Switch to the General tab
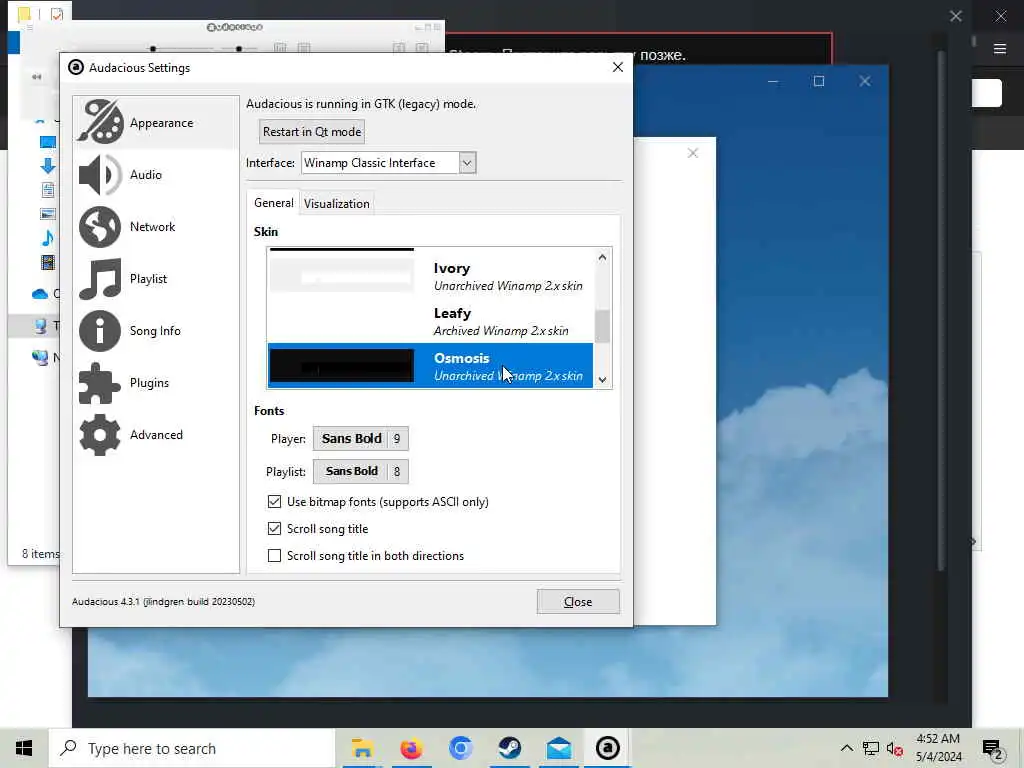Viewport: 1024px width, 768px height. tap(274, 203)
